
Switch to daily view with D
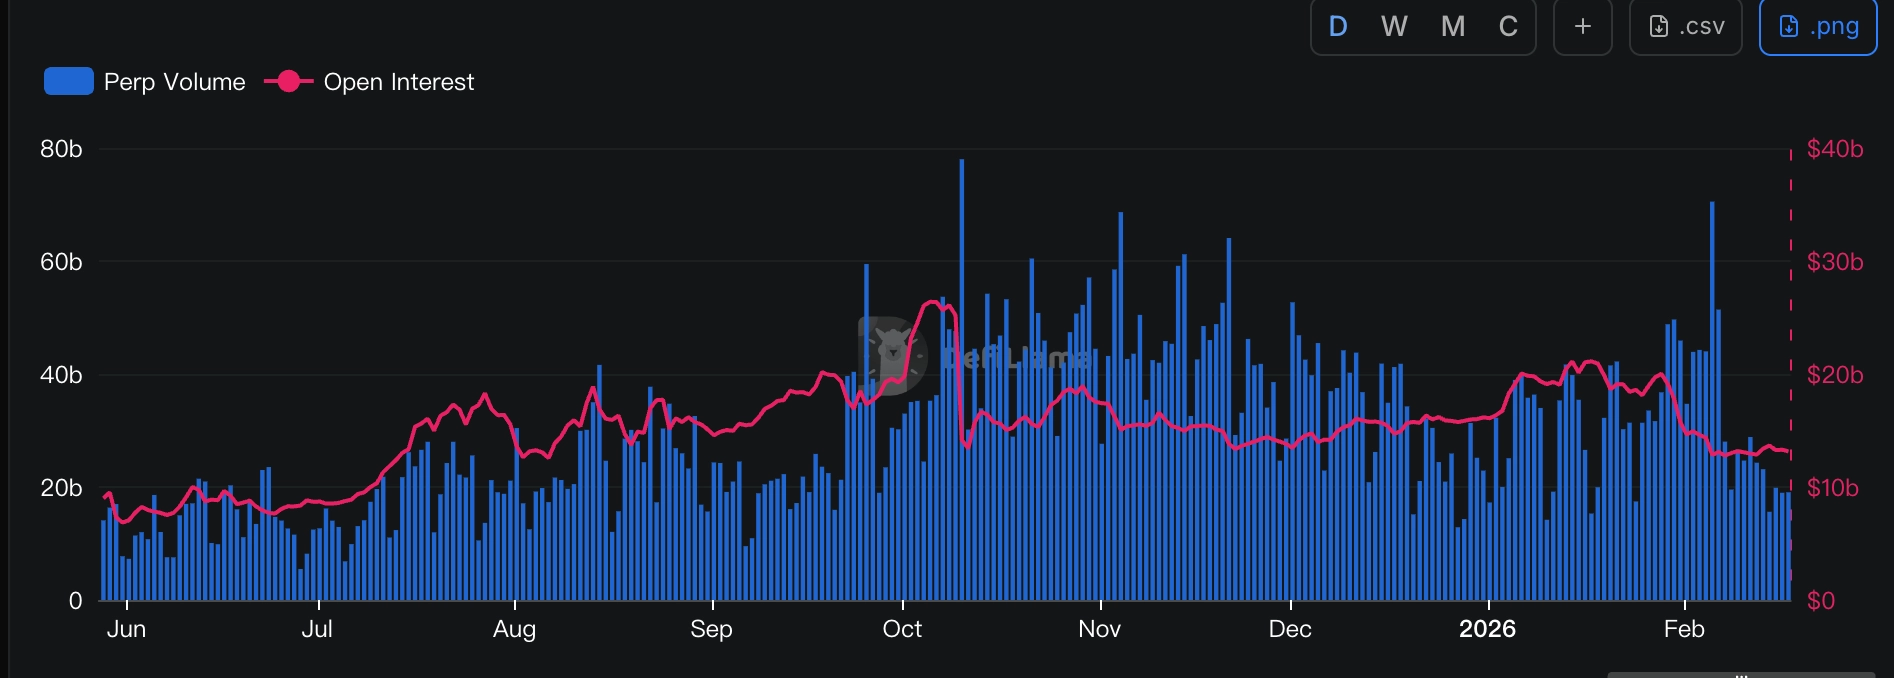coord(1338,27)
